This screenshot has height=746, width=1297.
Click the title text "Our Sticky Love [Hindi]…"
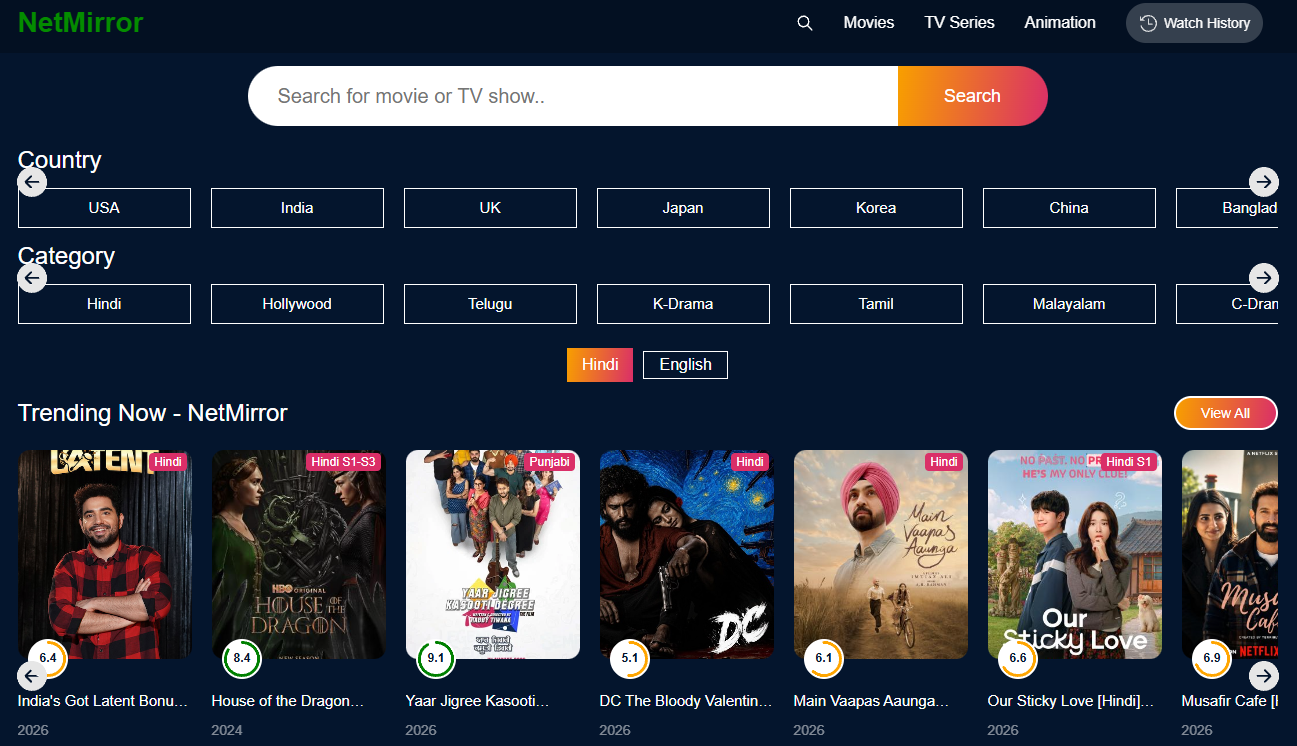(1071, 701)
